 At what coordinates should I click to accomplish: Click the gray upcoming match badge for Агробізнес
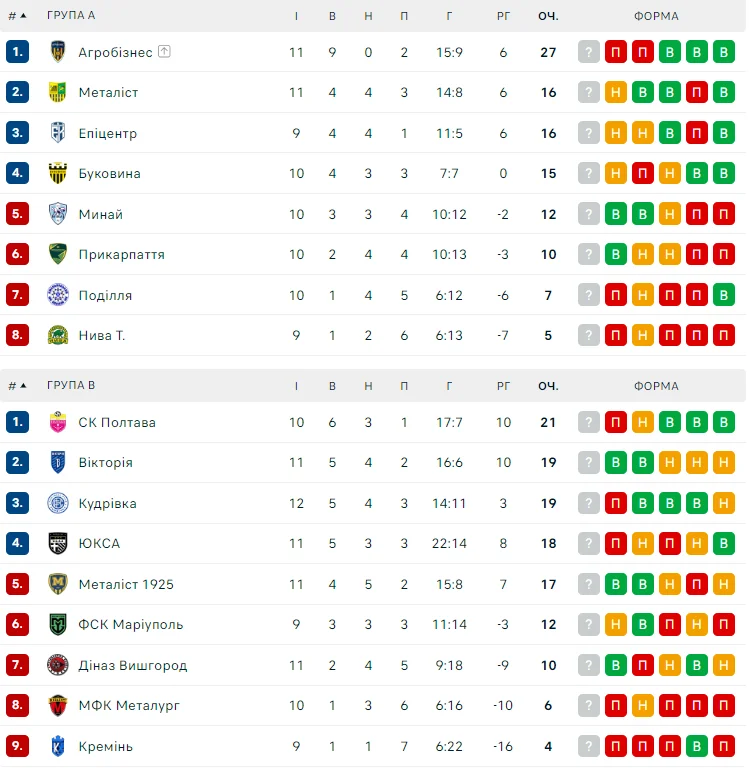589,52
